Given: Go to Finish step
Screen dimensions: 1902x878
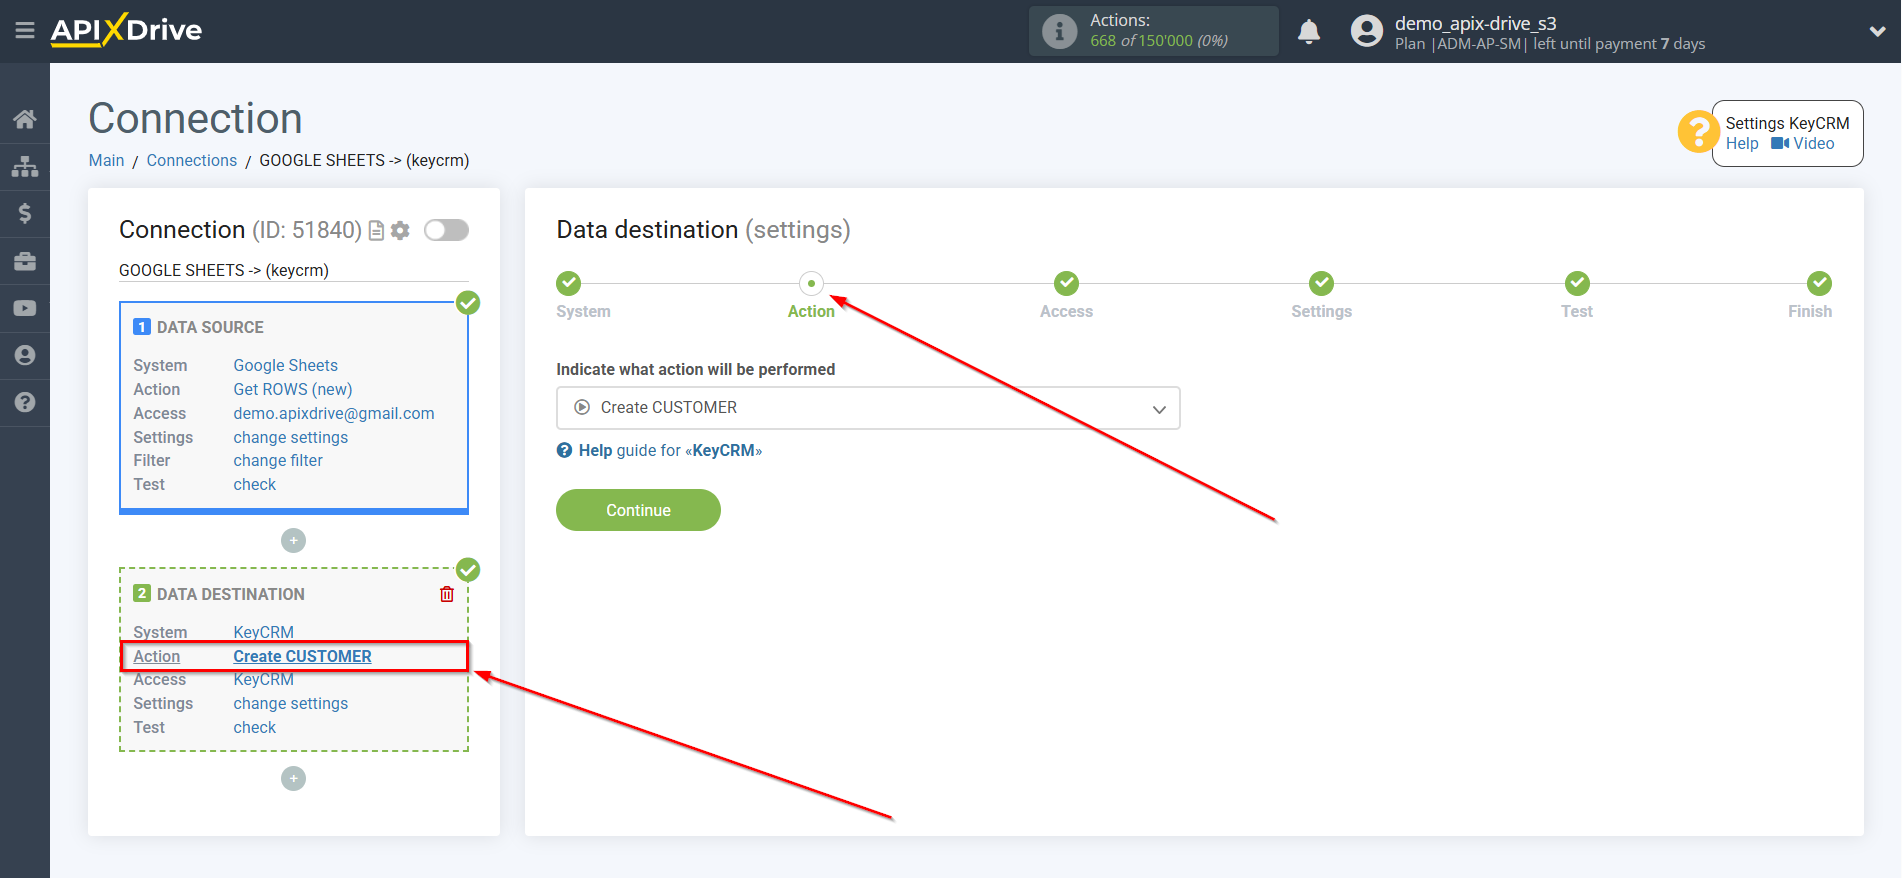Looking at the screenshot, I should coord(1819,284).
